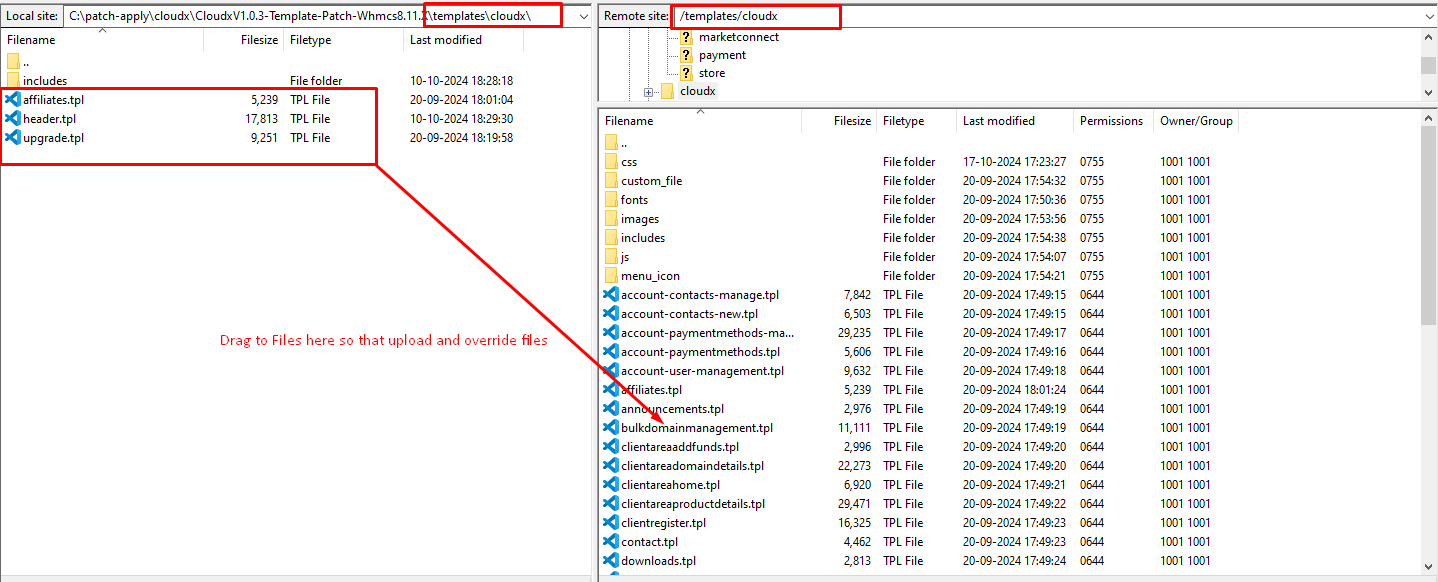This screenshot has height=582, width=1438.
Task: Click the remote menu_icon folder icon
Action: pos(611,276)
